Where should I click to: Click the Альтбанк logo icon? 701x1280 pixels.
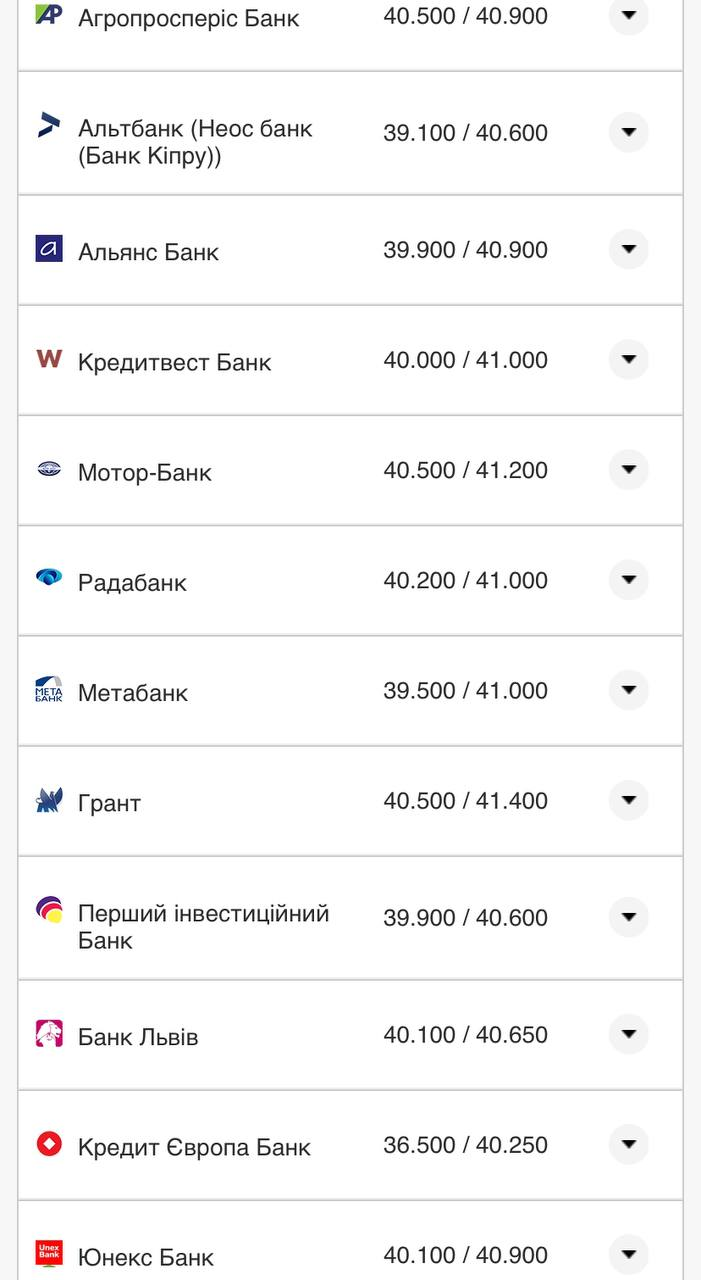click(49, 125)
